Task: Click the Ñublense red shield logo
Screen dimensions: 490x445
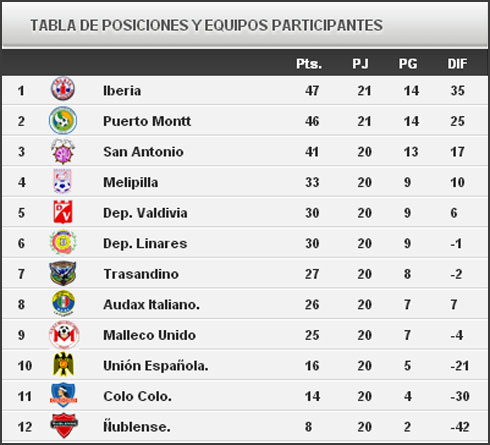Action: pyautogui.click(x=64, y=426)
